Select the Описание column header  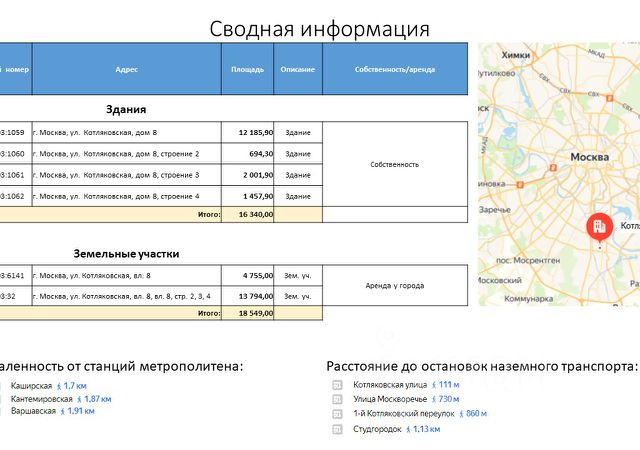coord(298,69)
